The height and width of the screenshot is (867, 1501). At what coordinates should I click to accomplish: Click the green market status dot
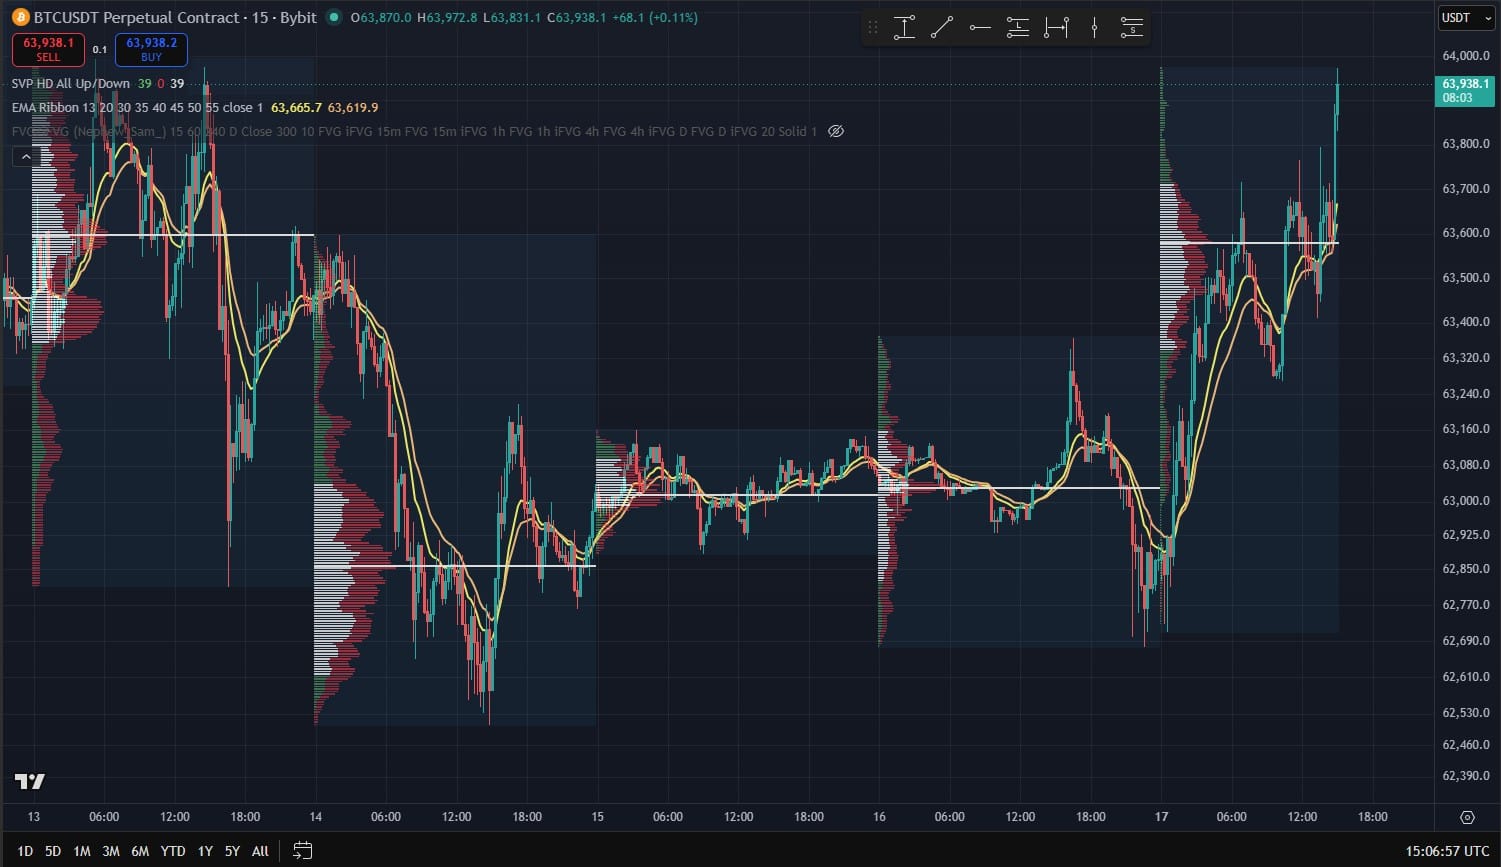(333, 17)
